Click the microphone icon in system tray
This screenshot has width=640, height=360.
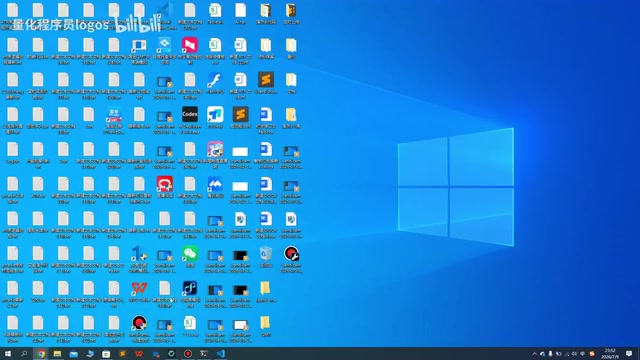pos(550,354)
